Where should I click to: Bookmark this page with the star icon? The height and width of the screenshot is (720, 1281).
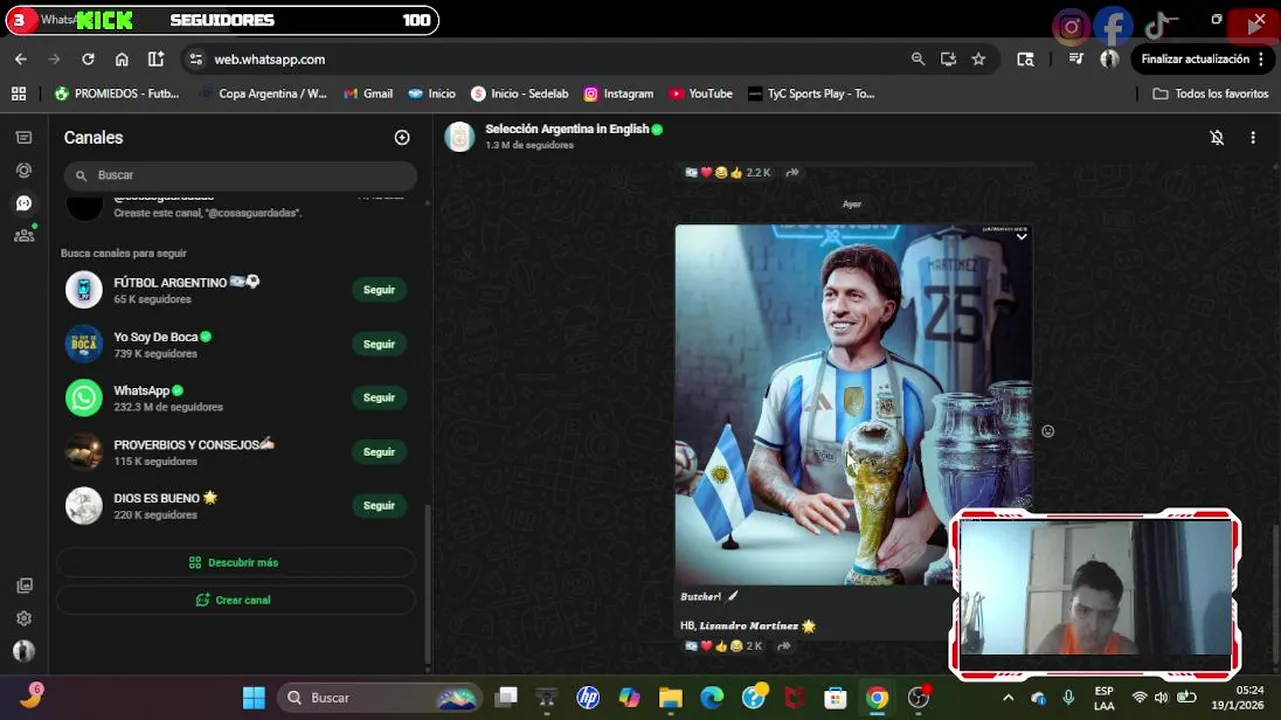point(979,59)
